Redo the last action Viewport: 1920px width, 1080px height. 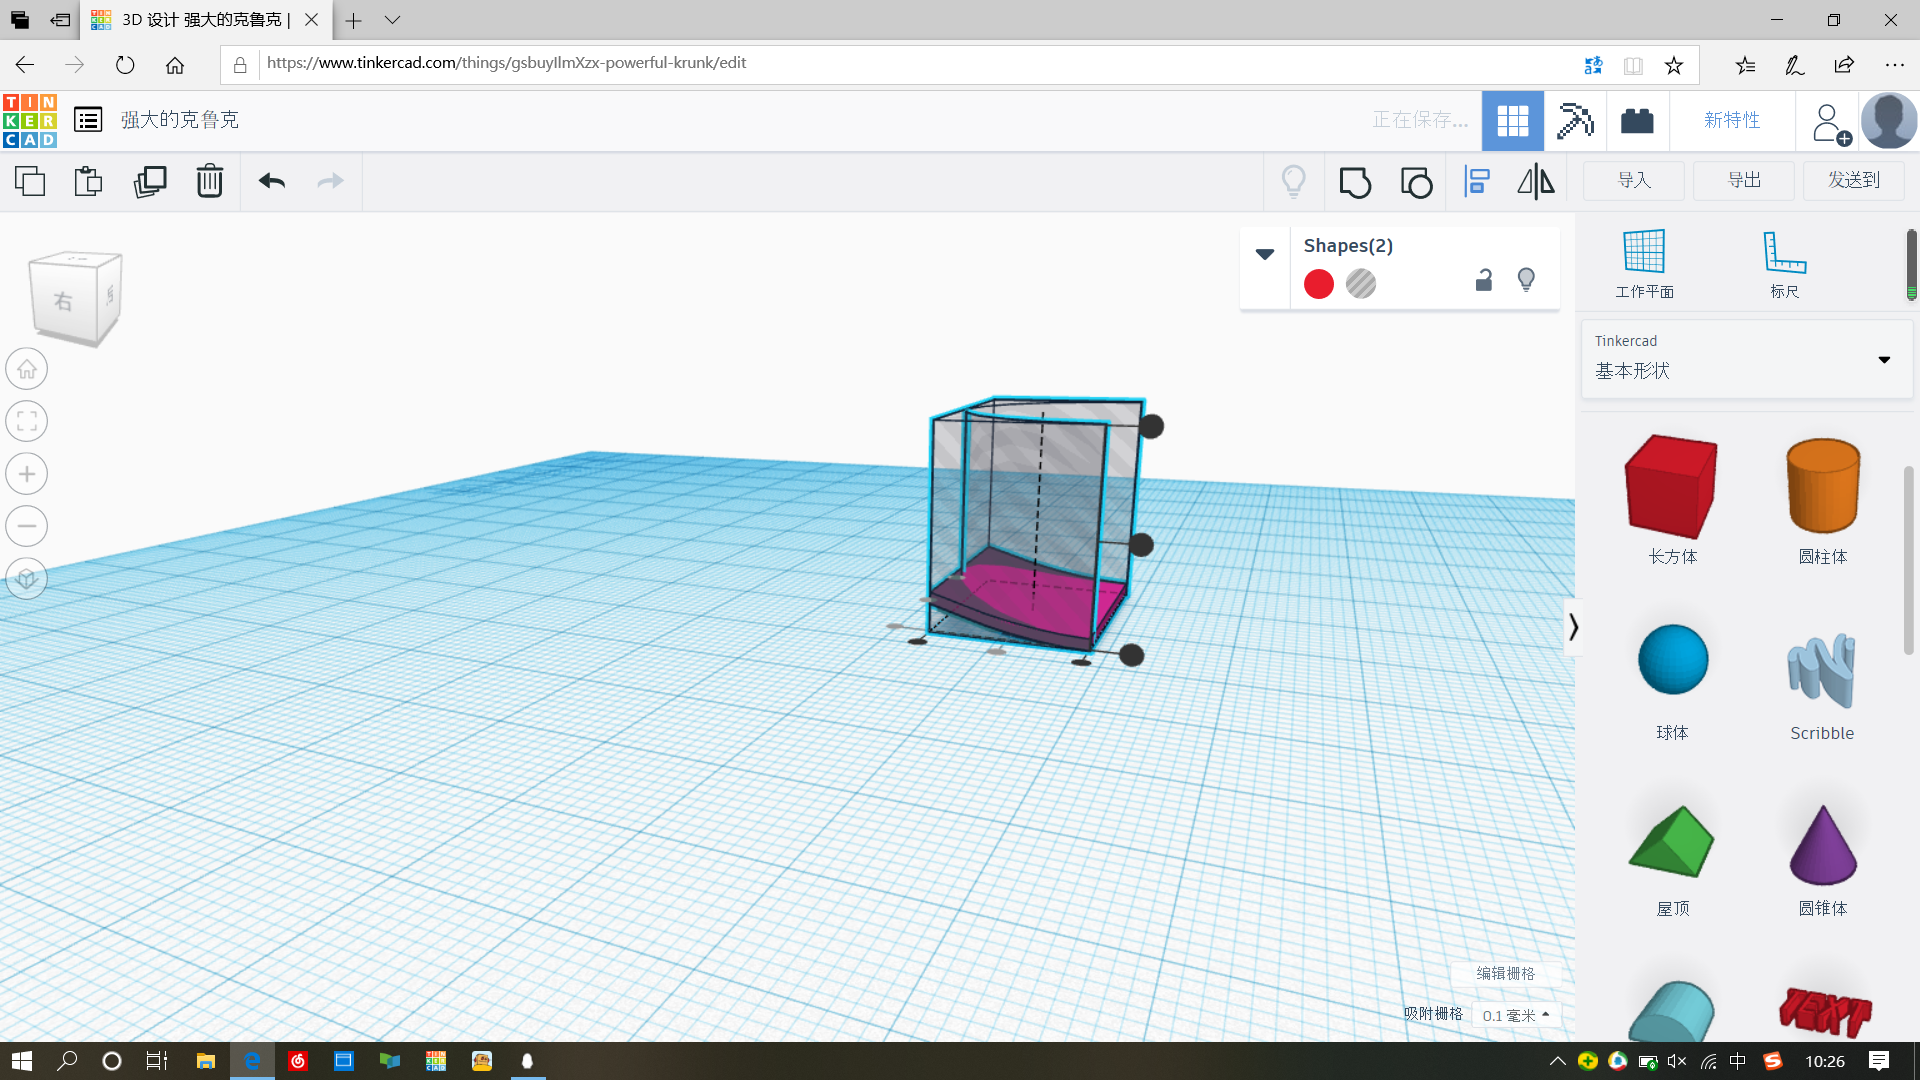330,181
